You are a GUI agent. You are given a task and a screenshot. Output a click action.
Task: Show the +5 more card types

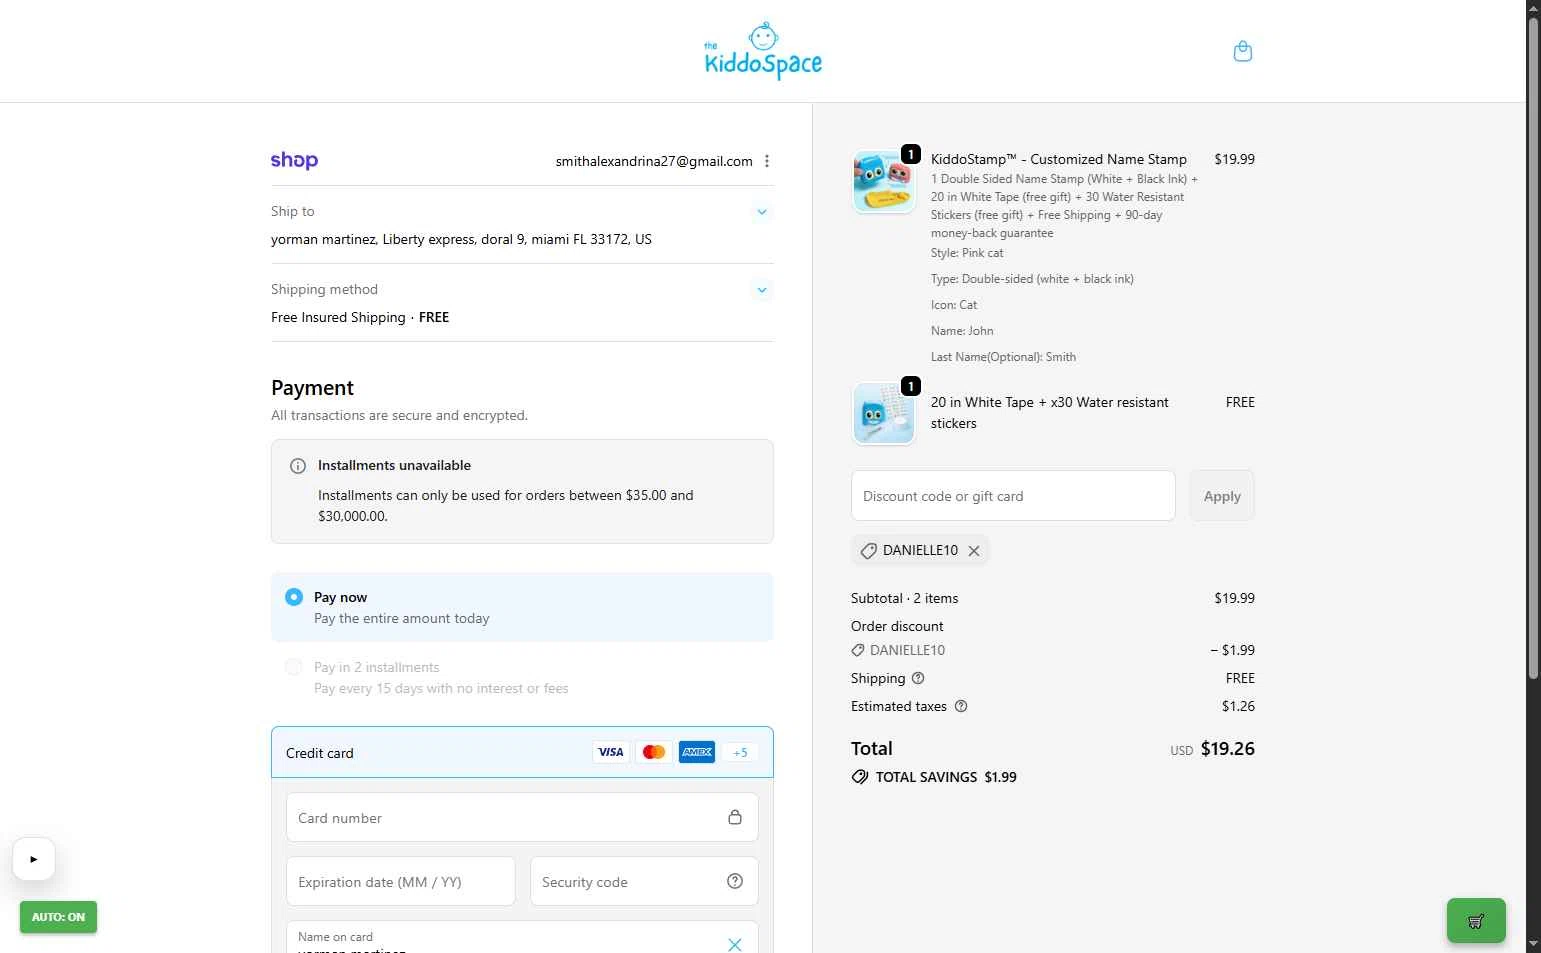(740, 752)
